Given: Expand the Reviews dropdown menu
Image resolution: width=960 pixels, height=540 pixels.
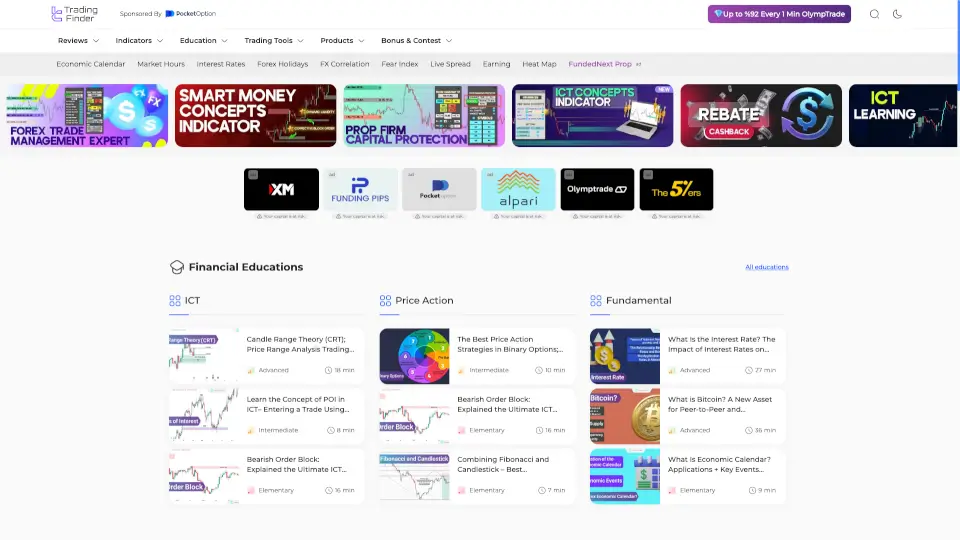Looking at the screenshot, I should 78,41.
